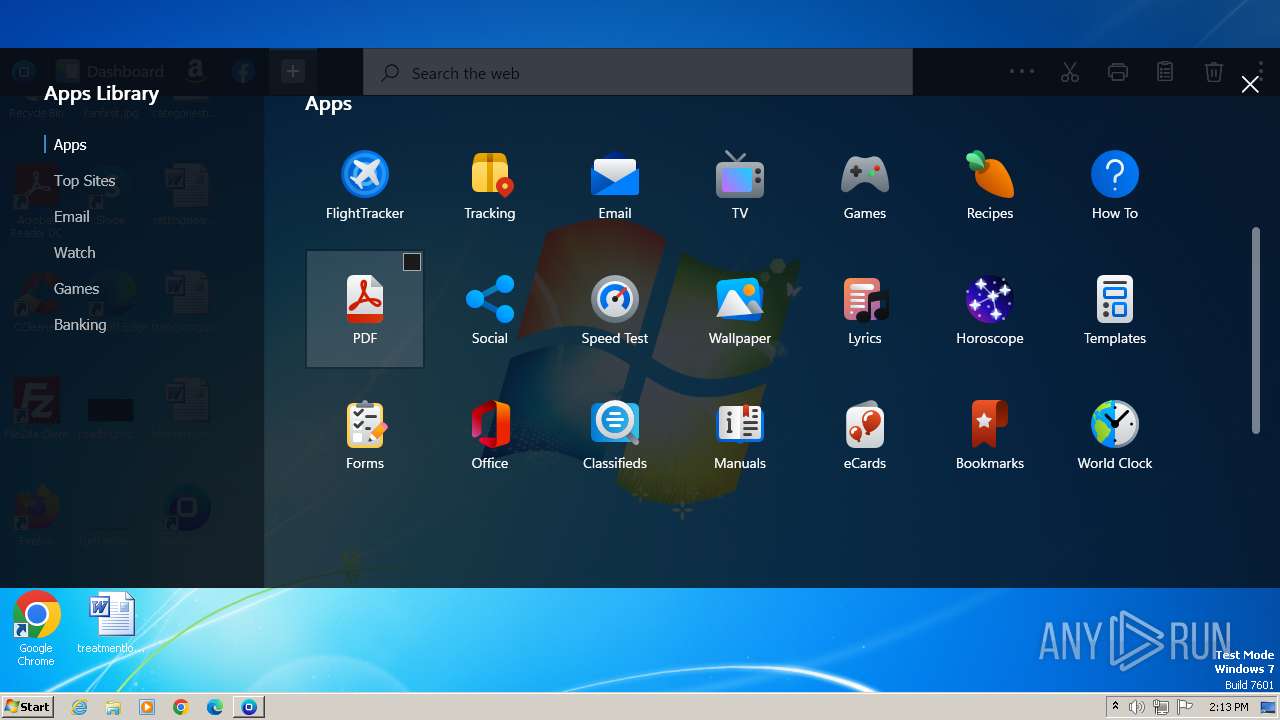Image resolution: width=1280 pixels, height=720 pixels.
Task: Select Top Sites category
Action: (85, 181)
